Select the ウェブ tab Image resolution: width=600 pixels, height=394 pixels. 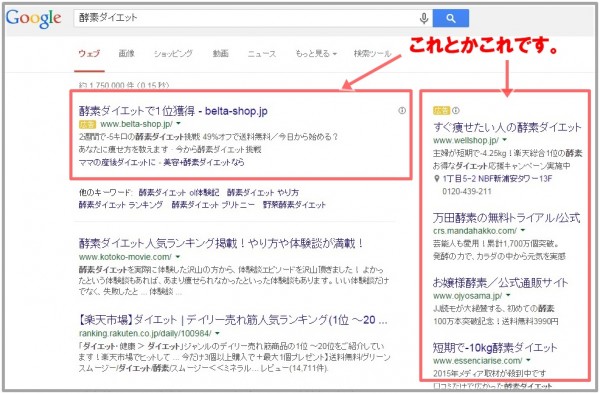(x=90, y=53)
